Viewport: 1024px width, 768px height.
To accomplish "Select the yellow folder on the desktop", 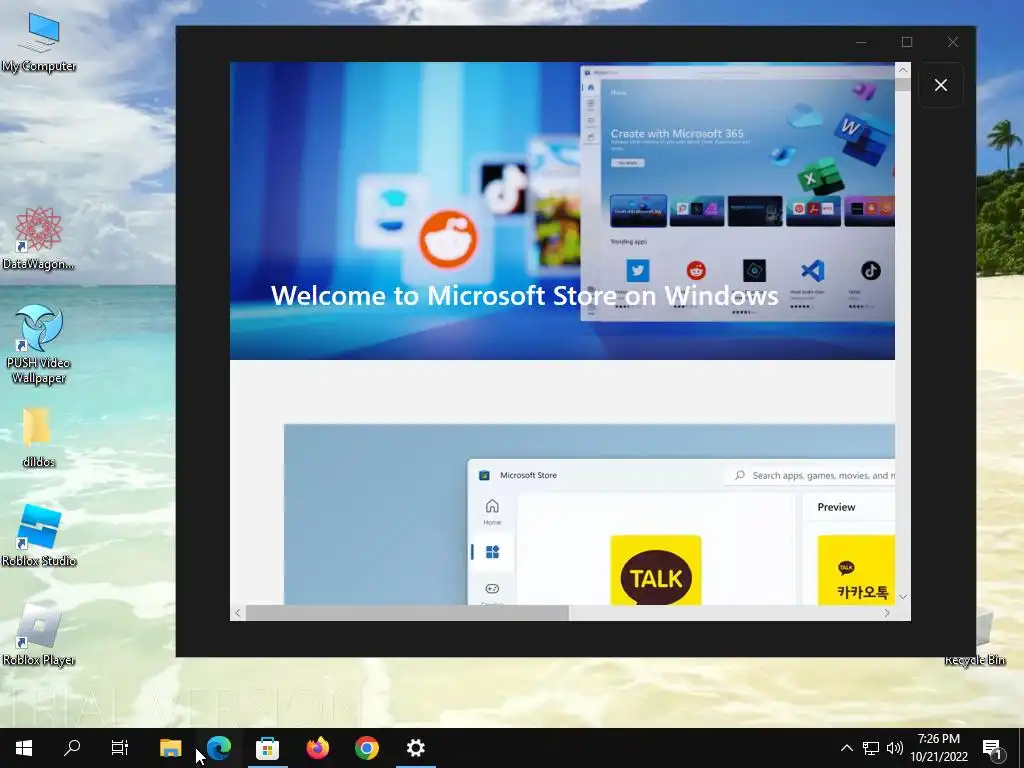I will (x=38, y=438).
